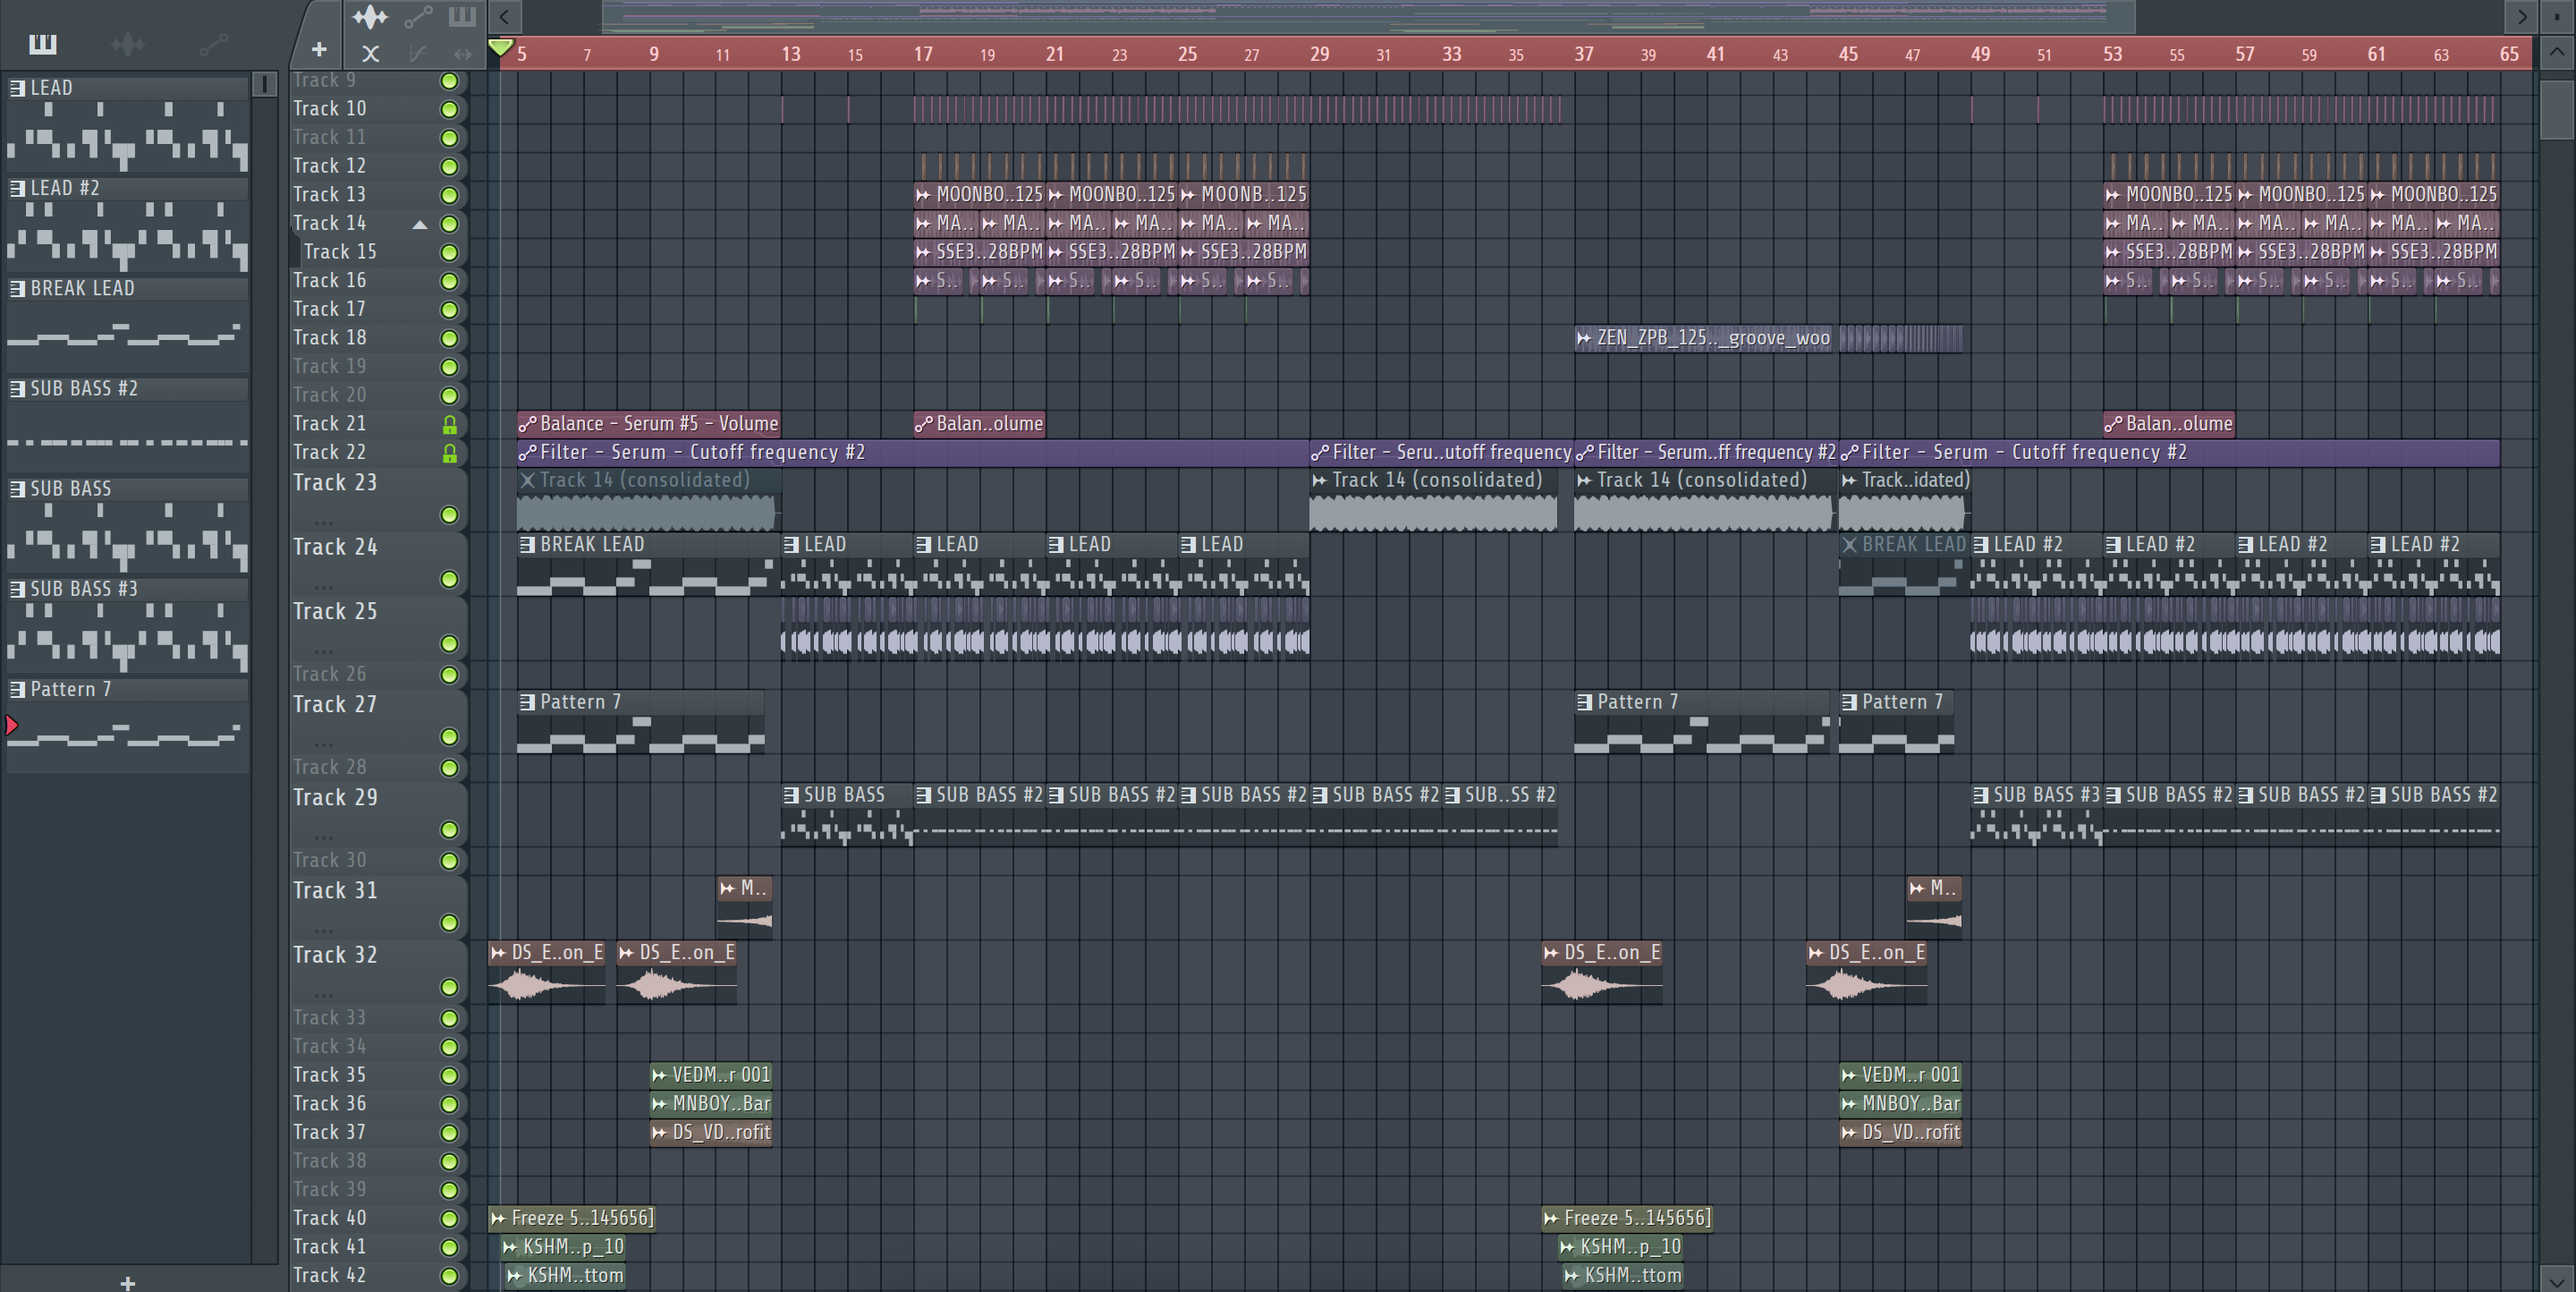The image size is (2576, 1292).
Task: Focus automation clips in the playlist toolbar
Action: [x=418, y=16]
